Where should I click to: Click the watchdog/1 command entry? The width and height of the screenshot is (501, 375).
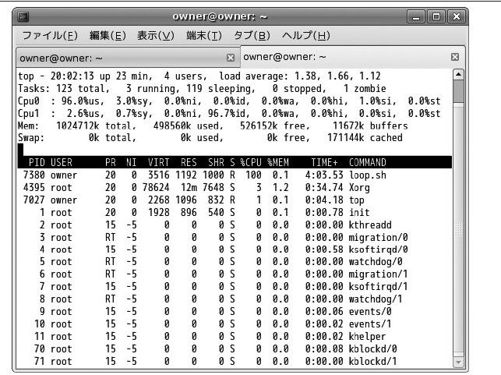376,299
